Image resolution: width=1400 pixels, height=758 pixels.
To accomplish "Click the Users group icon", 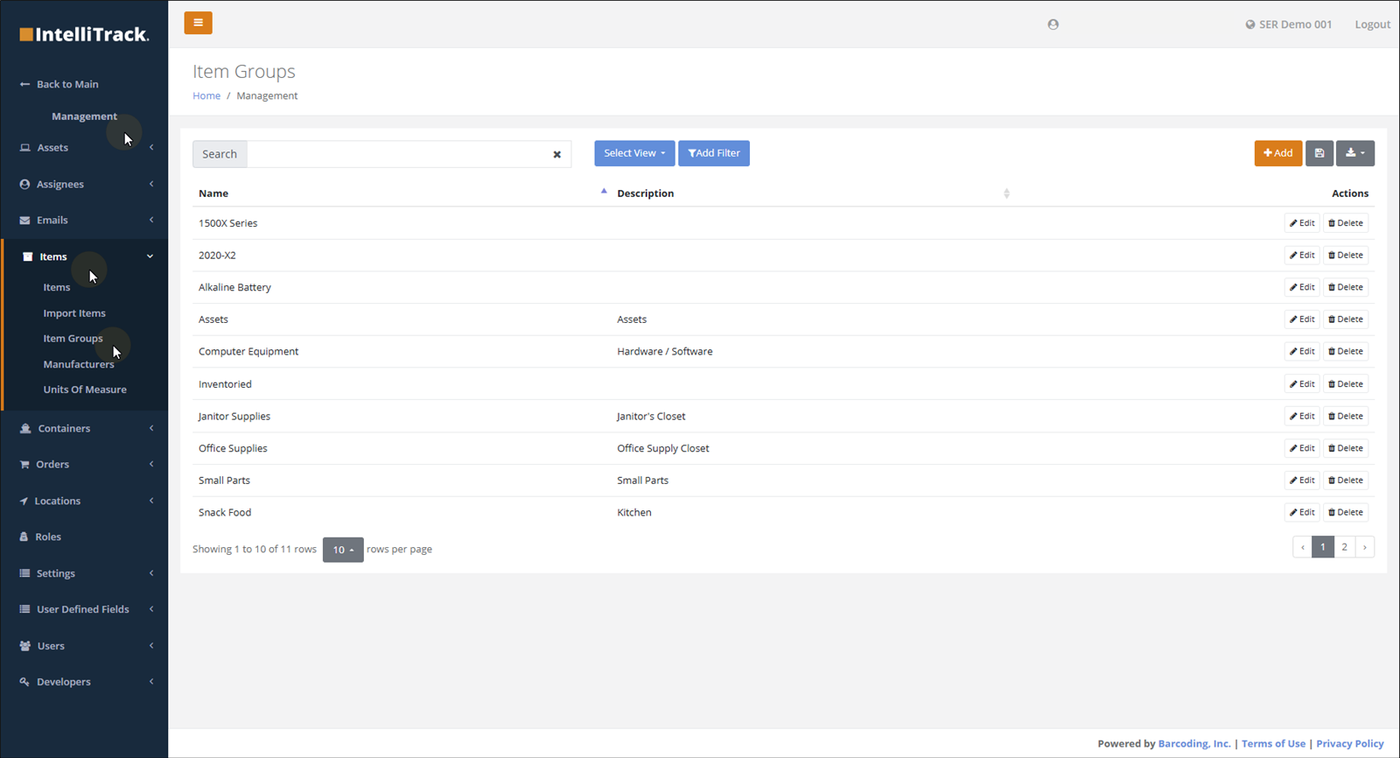I will (26, 646).
